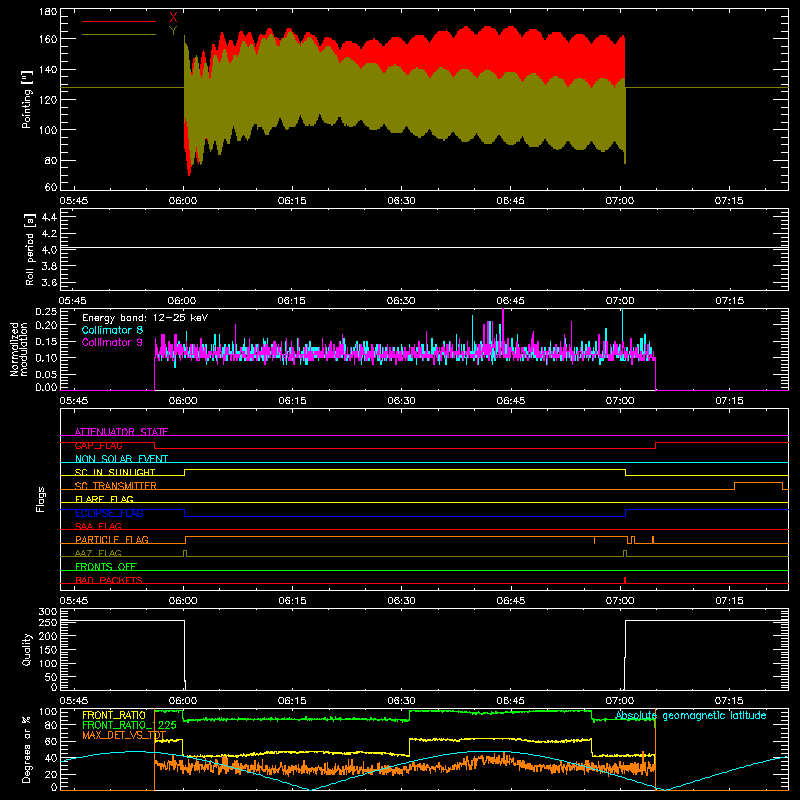Click the cyan 'Collimator 8' legend entry

[112, 330]
